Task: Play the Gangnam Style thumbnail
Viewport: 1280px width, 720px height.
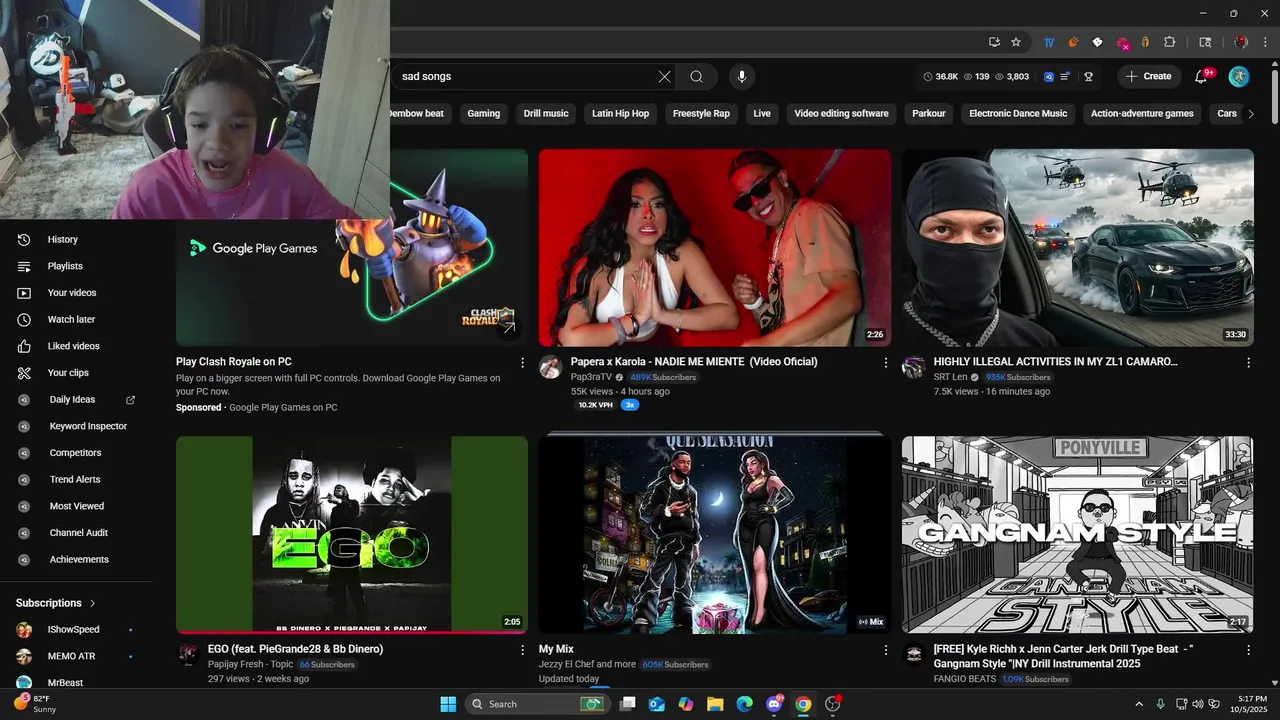Action: point(1078,535)
